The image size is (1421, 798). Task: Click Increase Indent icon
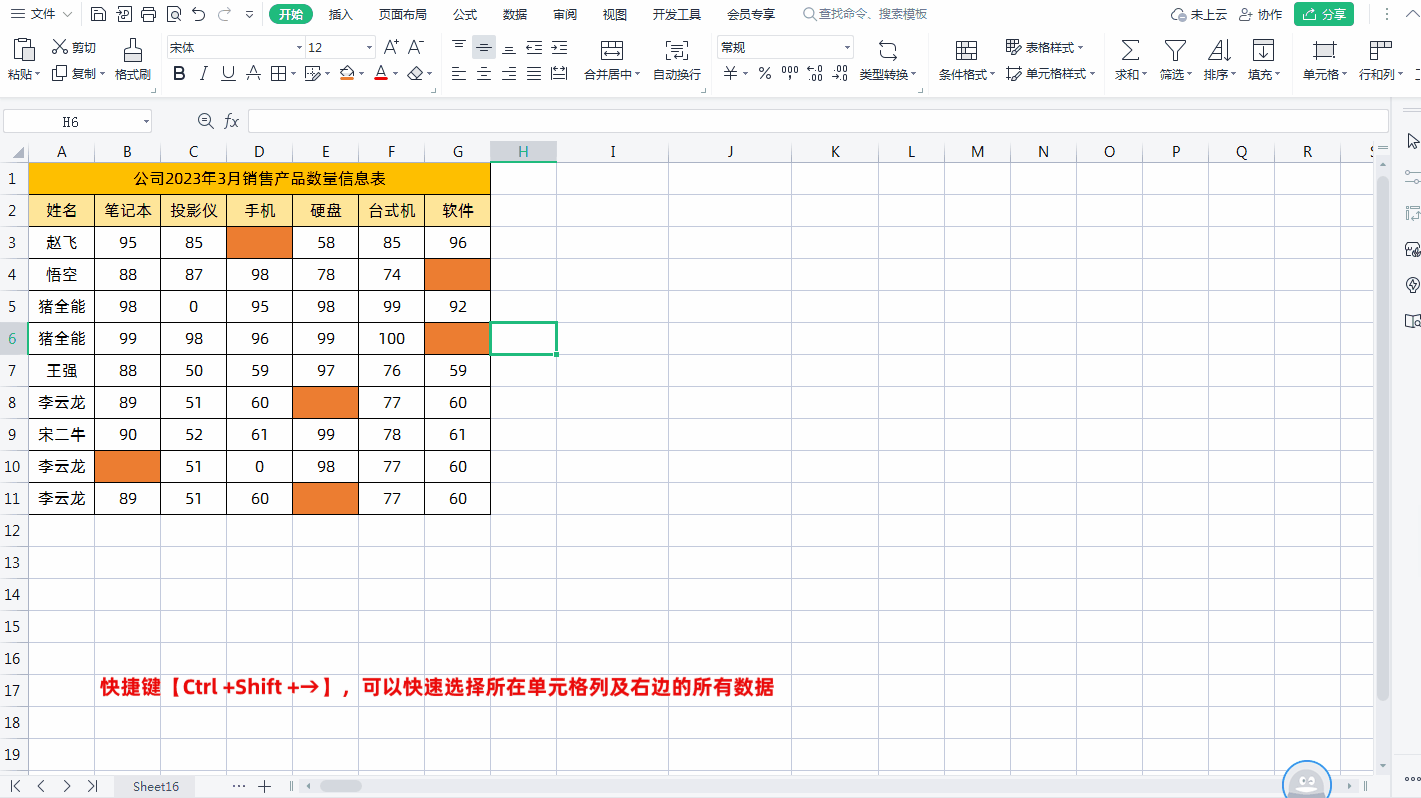pyautogui.click(x=559, y=47)
